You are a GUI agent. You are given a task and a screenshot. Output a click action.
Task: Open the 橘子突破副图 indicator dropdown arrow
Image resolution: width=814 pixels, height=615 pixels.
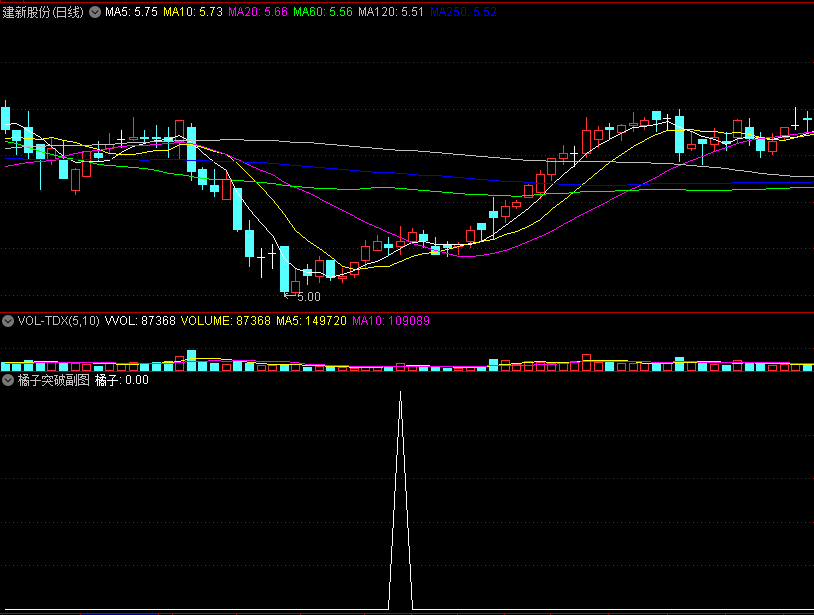pyautogui.click(x=8, y=380)
